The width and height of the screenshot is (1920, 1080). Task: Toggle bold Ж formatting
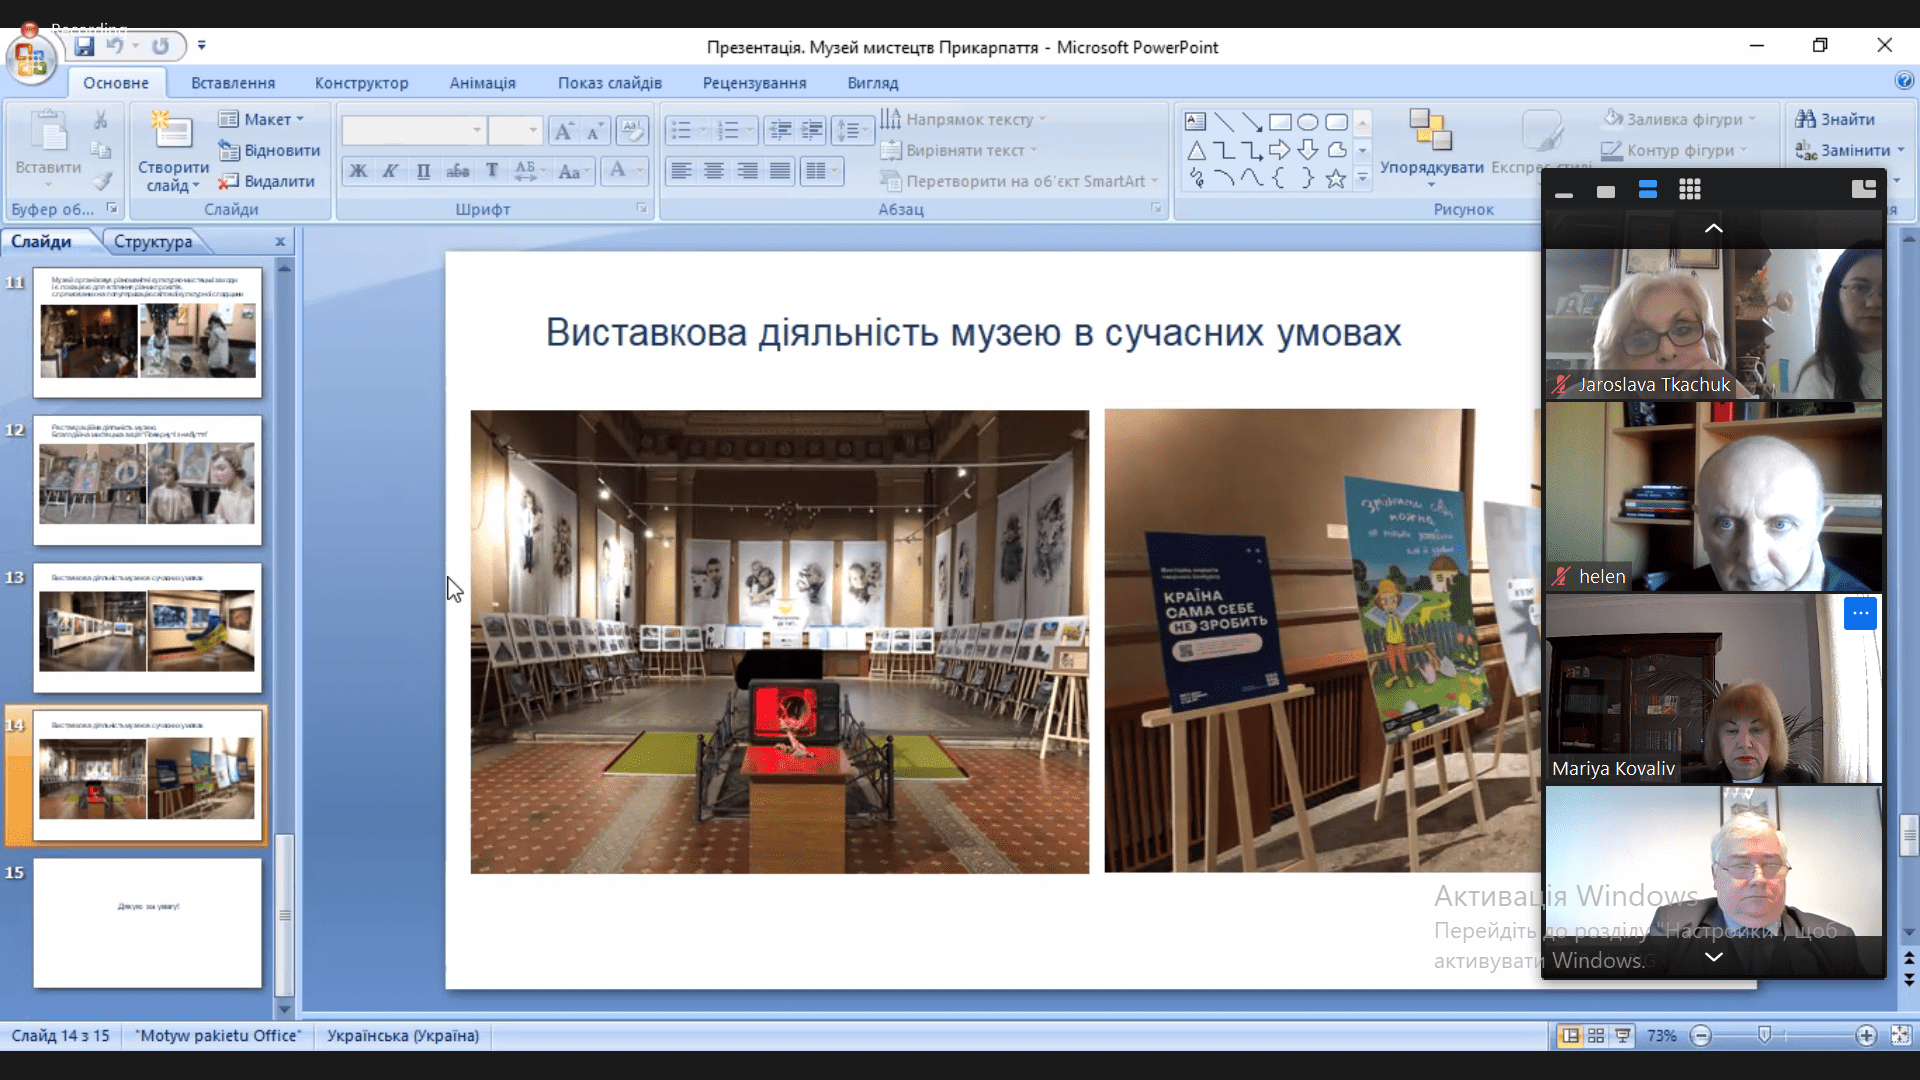click(x=358, y=171)
